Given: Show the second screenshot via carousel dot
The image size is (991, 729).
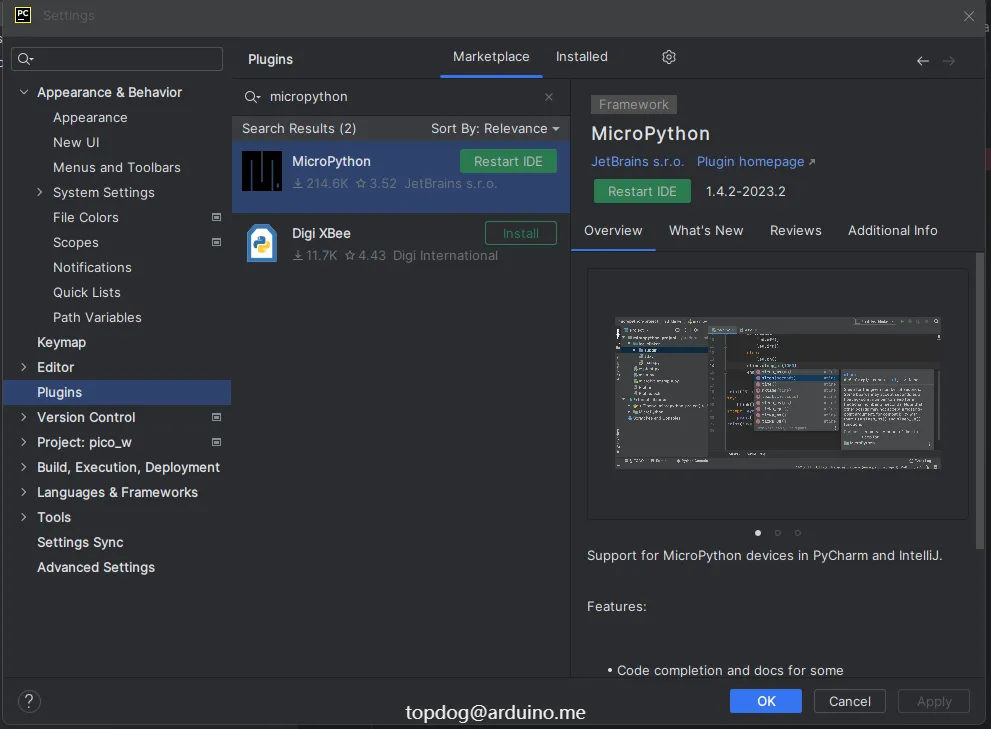Looking at the screenshot, I should (778, 533).
